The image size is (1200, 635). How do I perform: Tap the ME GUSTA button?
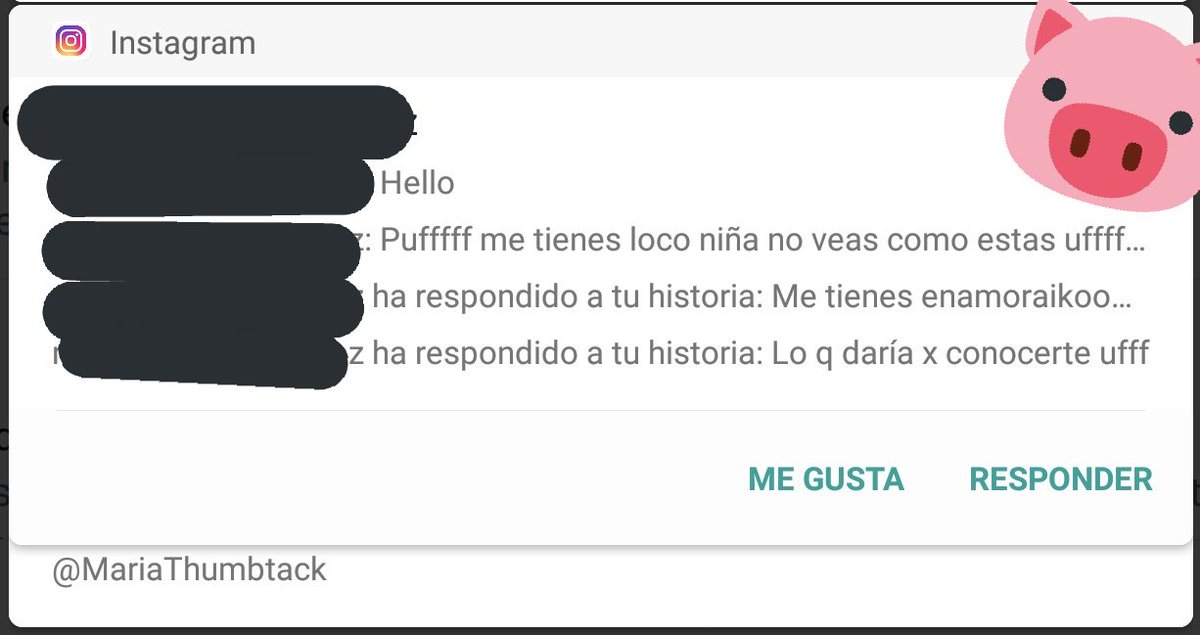[x=826, y=479]
